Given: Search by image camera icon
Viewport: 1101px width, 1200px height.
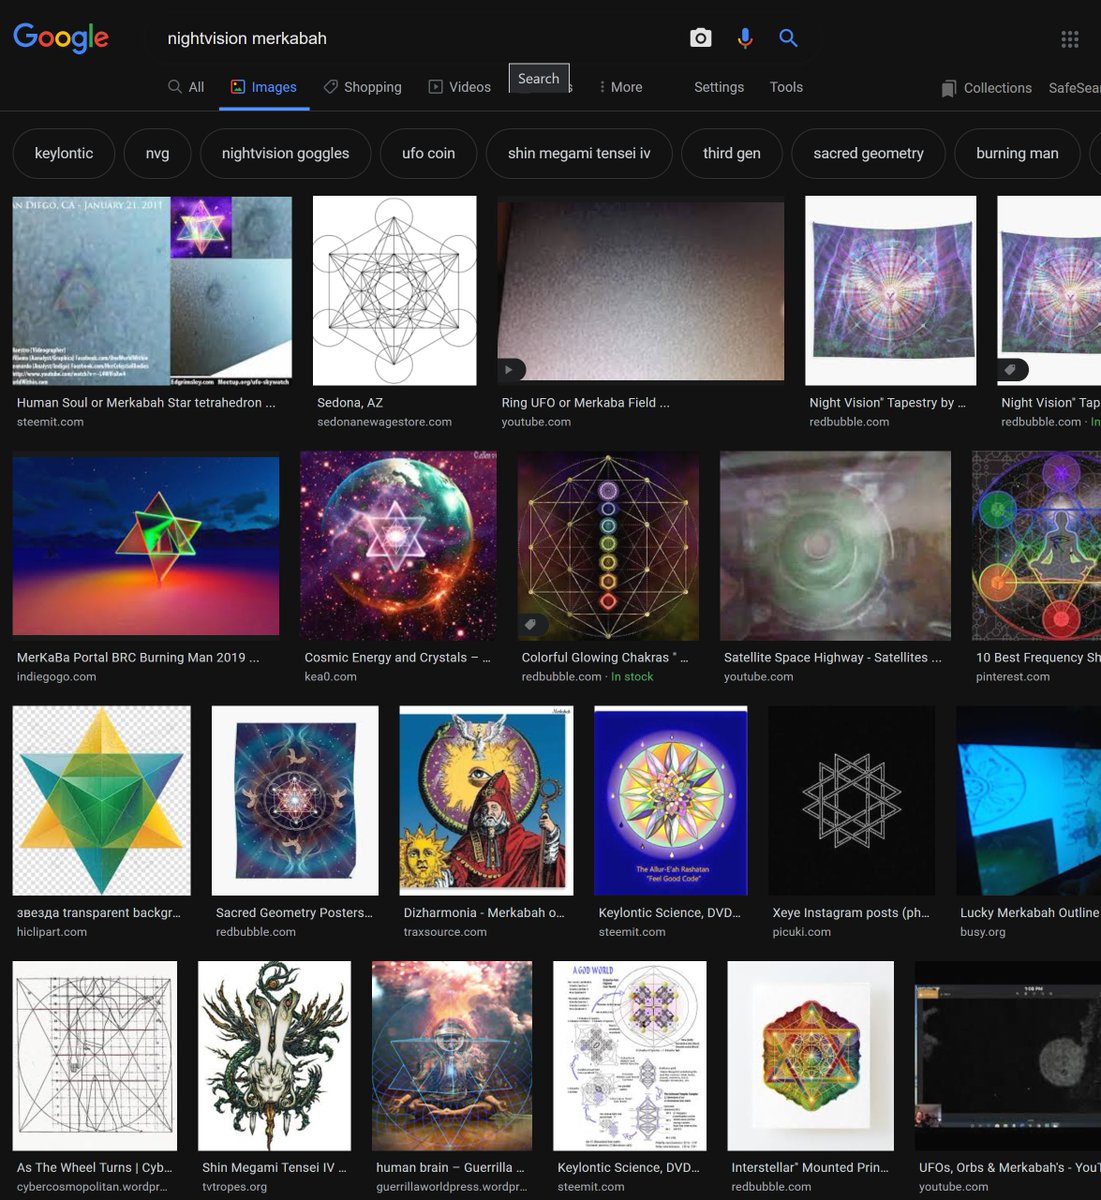Looking at the screenshot, I should [701, 38].
